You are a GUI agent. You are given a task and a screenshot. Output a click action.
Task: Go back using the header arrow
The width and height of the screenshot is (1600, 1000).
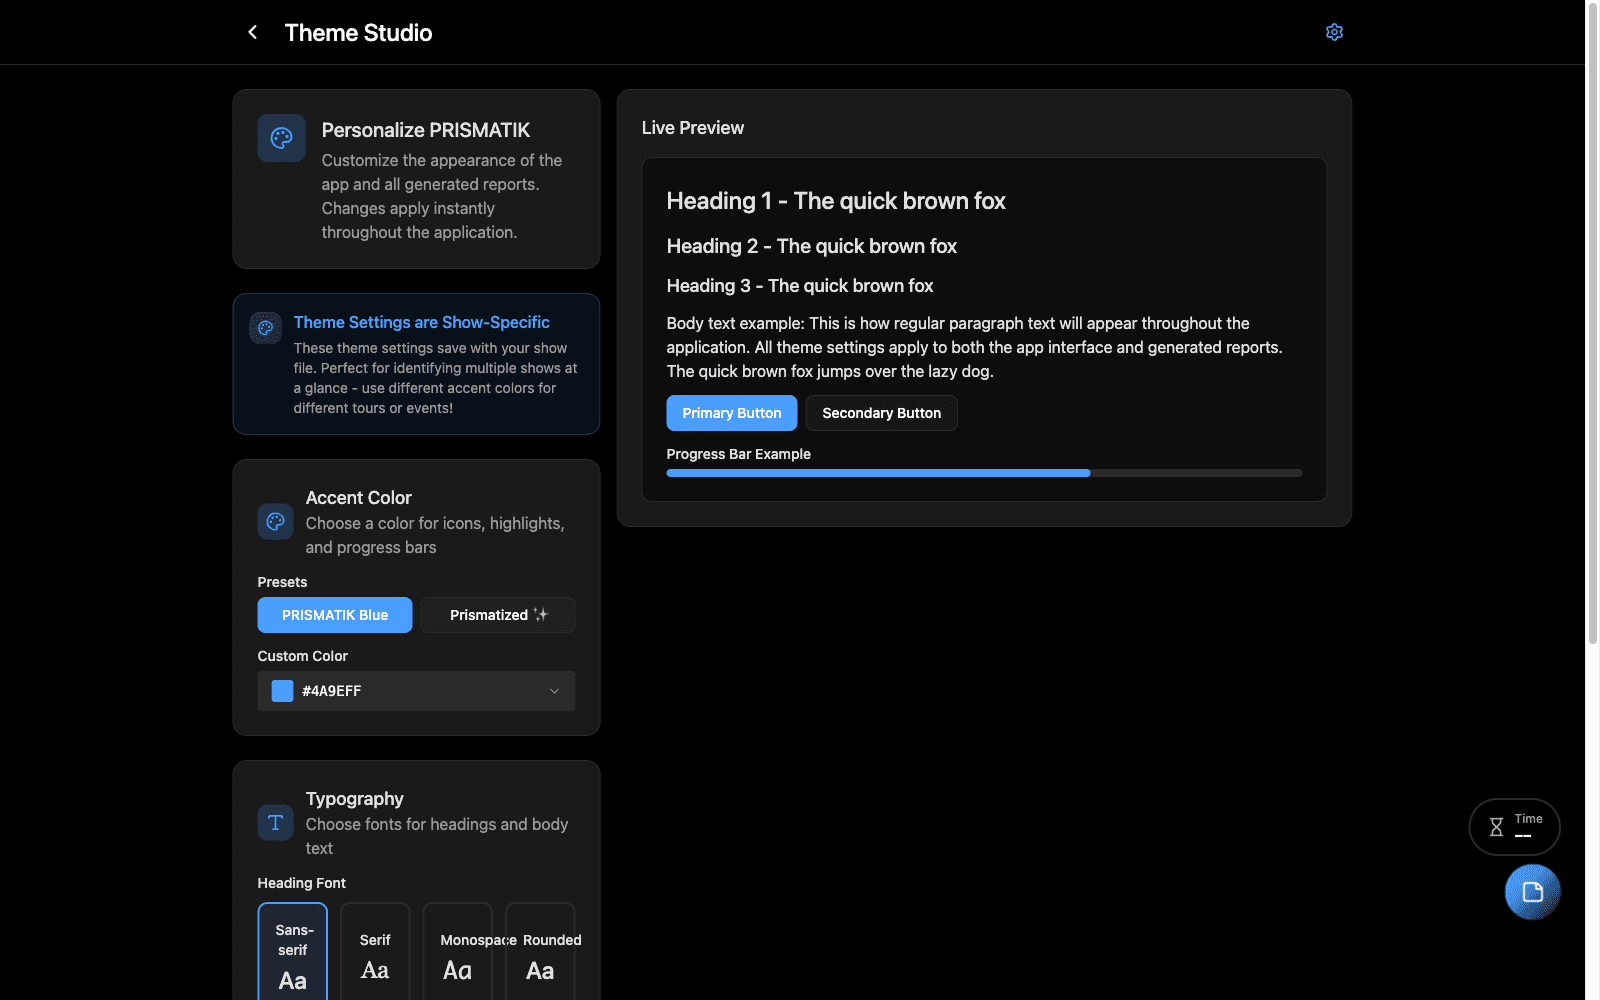tap(253, 32)
